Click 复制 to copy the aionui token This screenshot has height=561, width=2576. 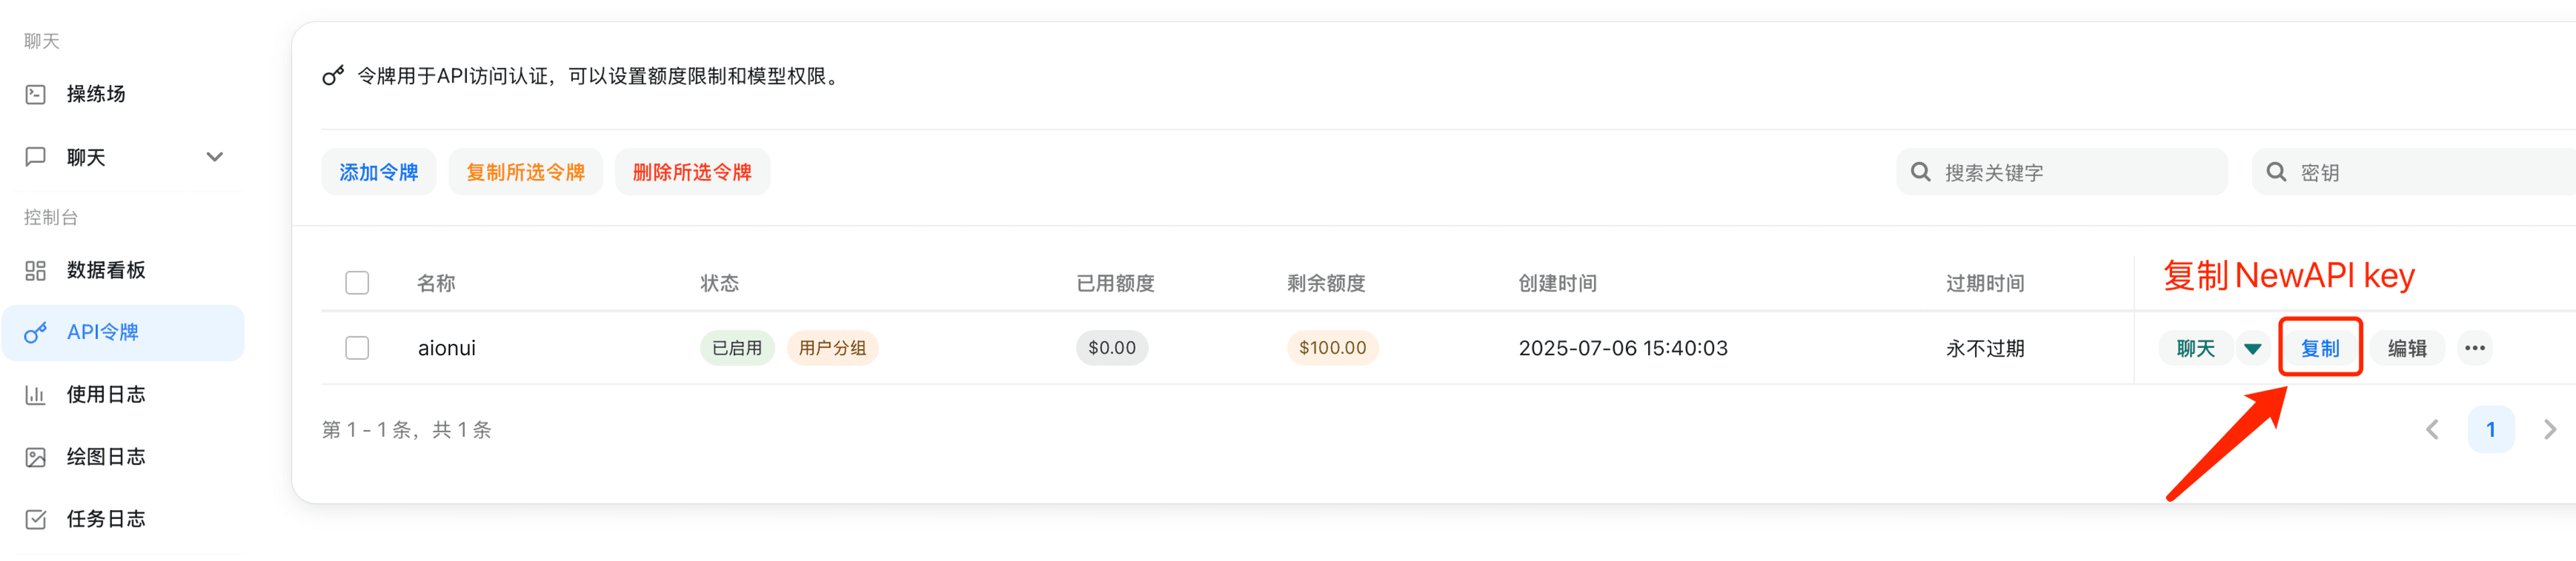click(x=2321, y=348)
